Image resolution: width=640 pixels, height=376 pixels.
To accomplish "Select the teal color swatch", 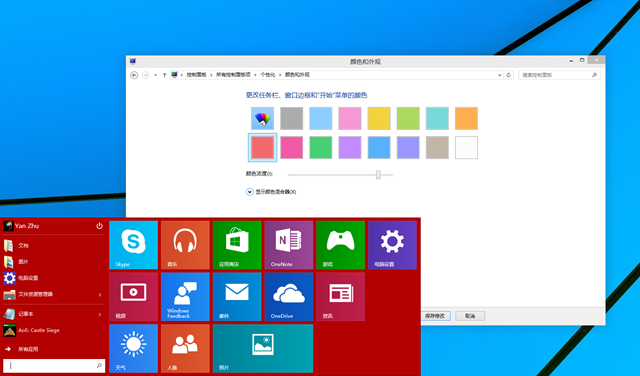I will [437, 118].
